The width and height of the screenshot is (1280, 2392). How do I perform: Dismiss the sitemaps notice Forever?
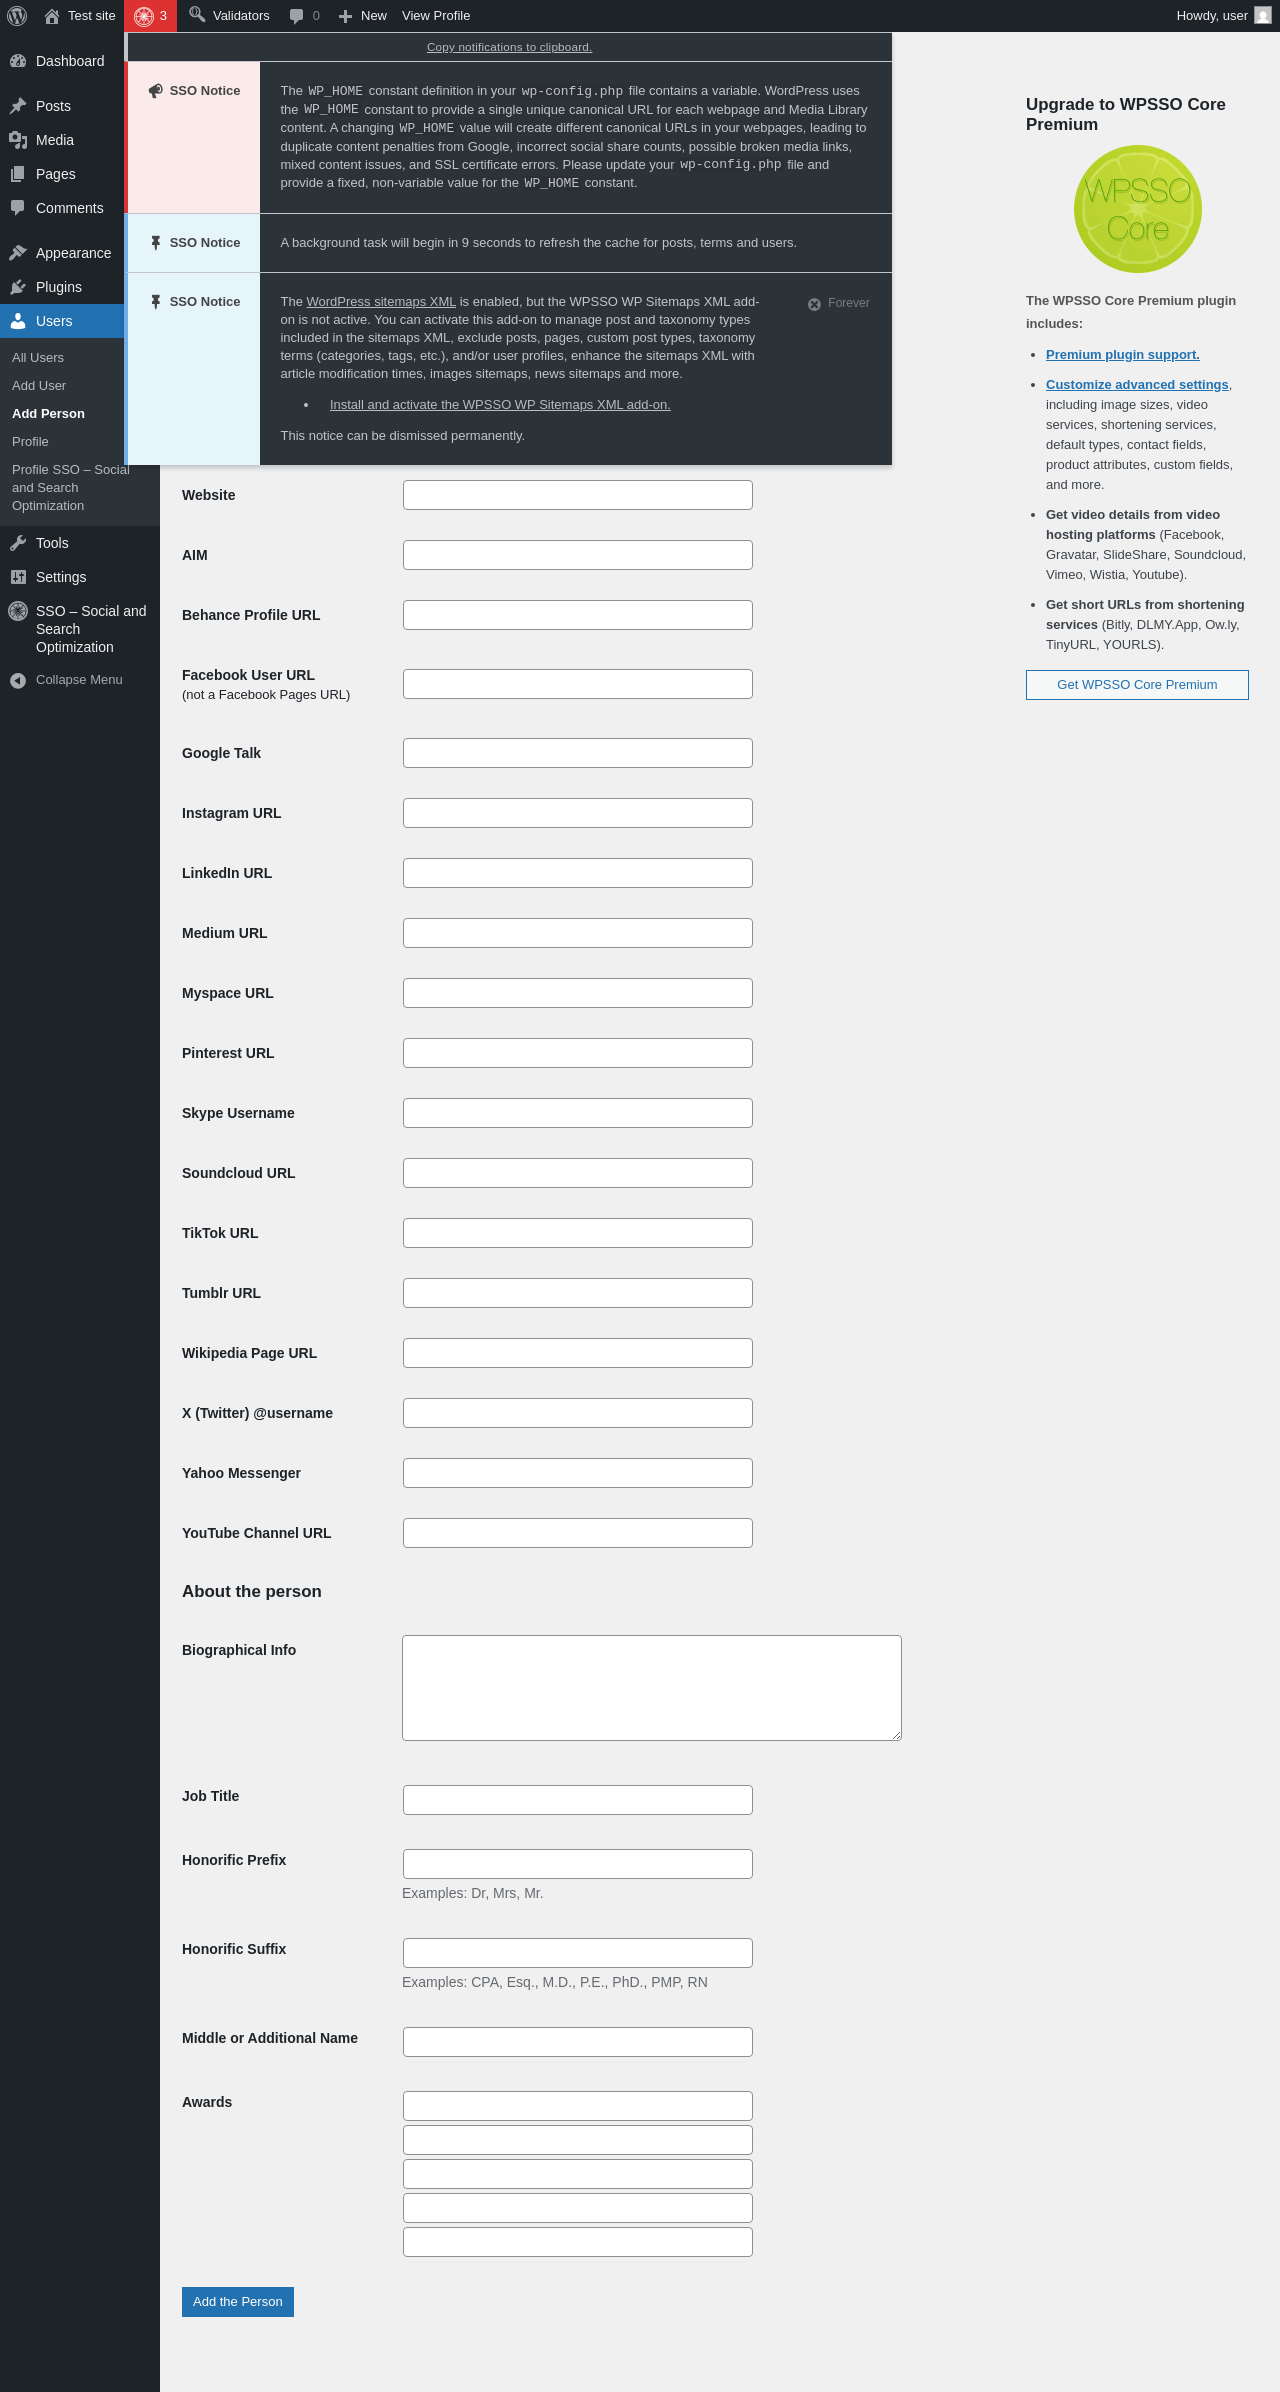click(838, 303)
